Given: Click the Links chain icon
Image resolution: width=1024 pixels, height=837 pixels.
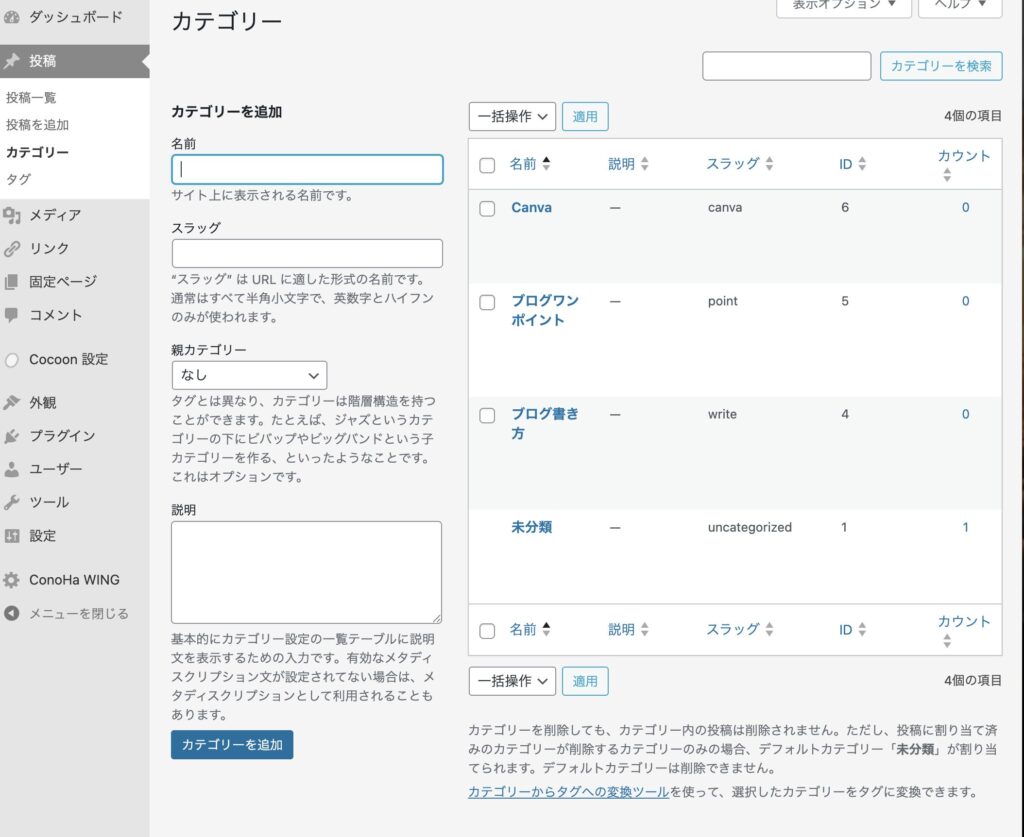Looking at the screenshot, I should [12, 249].
